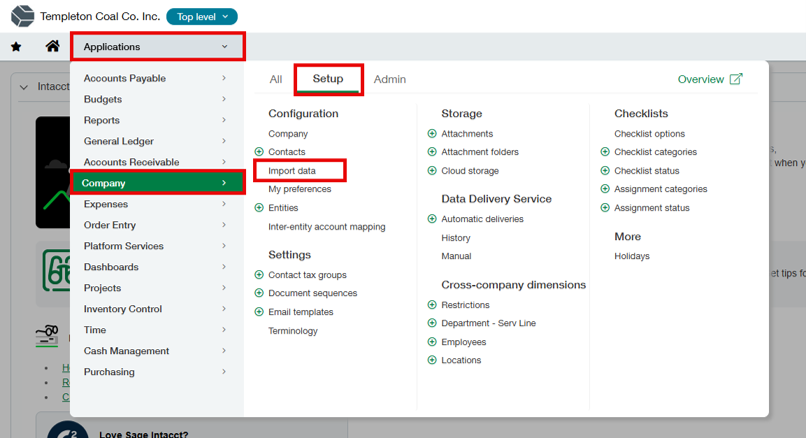
Task: Open the Platform Services menu item
Action: click(x=157, y=246)
